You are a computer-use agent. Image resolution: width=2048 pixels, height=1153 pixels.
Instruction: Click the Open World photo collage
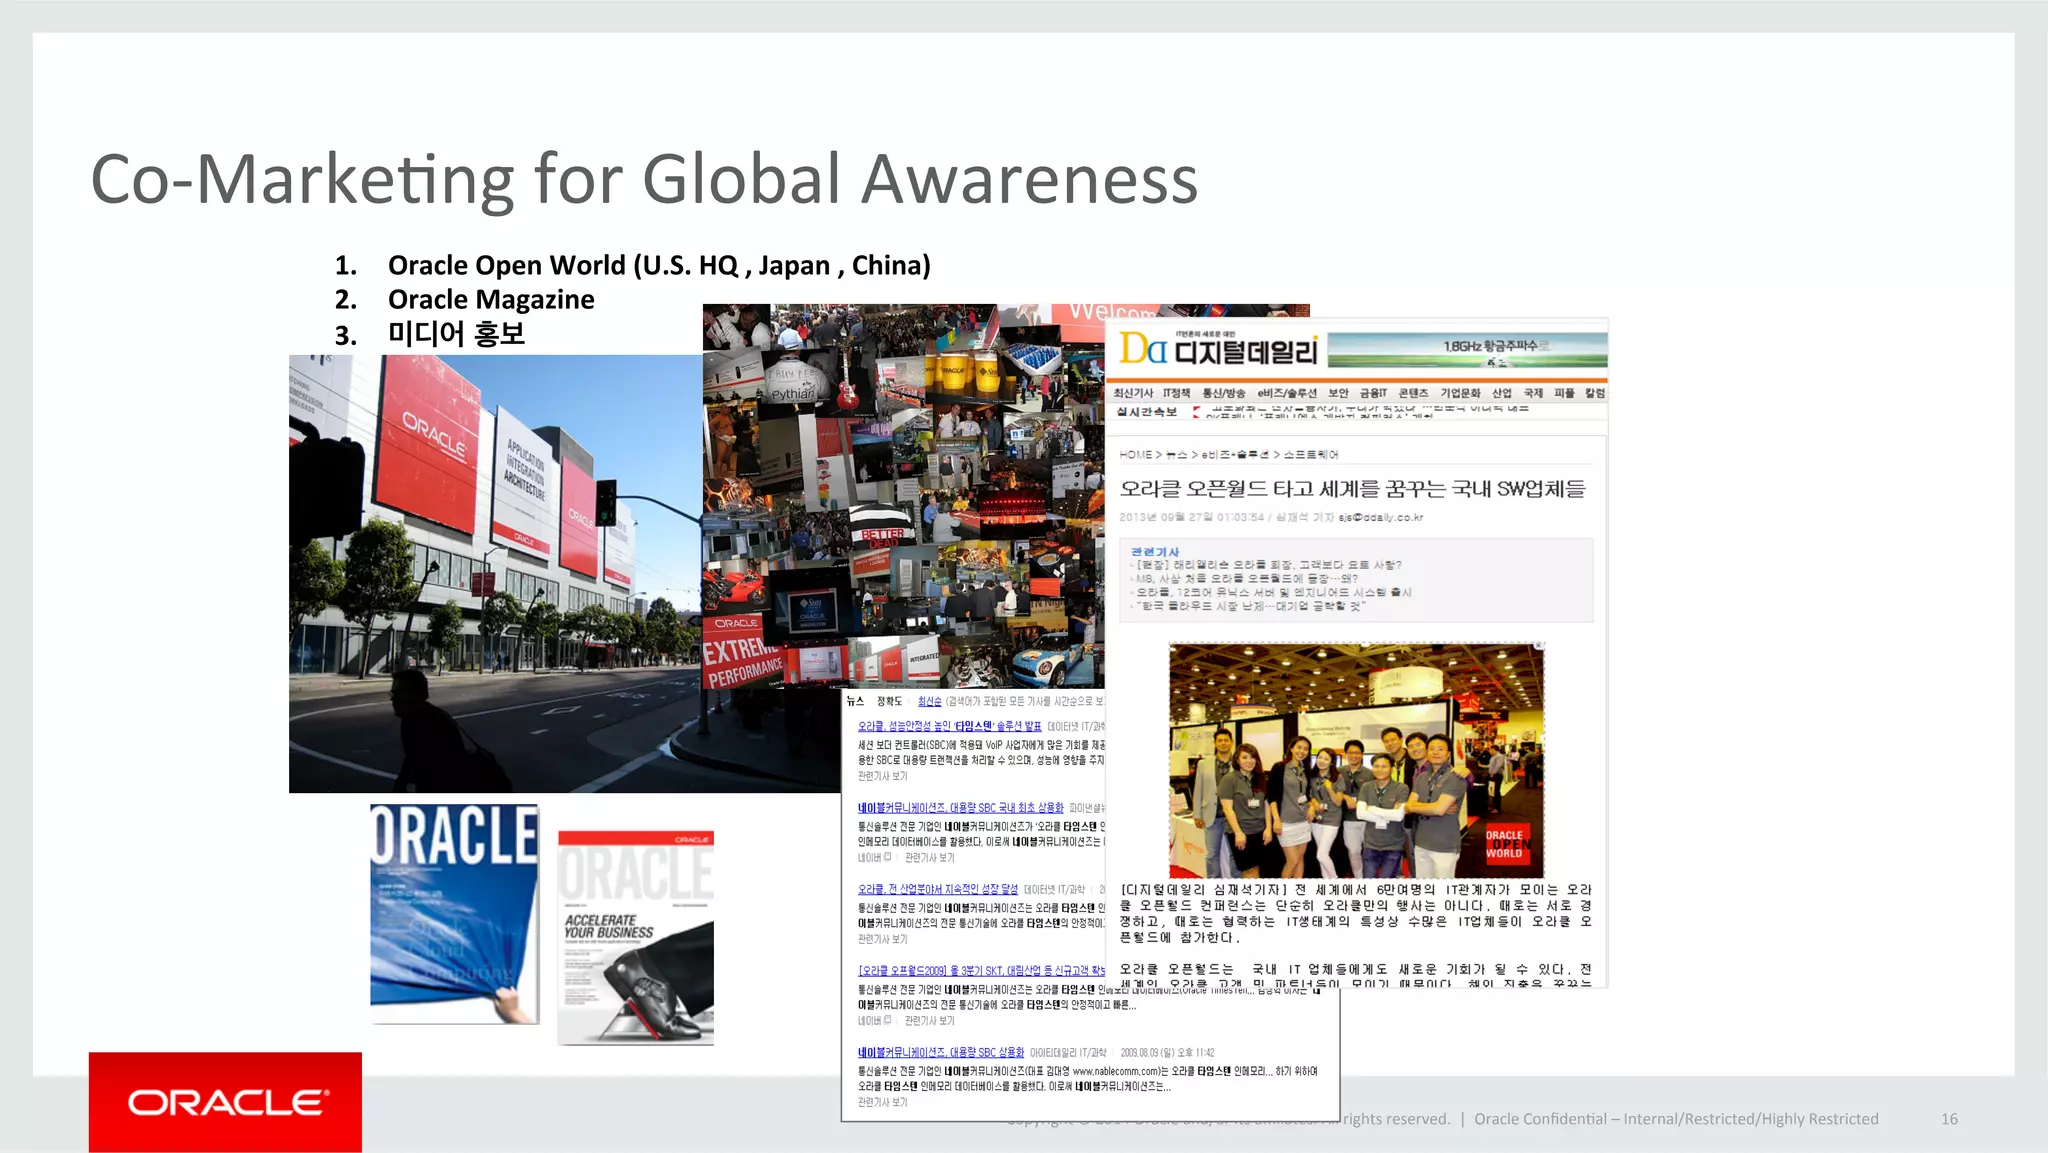[904, 495]
